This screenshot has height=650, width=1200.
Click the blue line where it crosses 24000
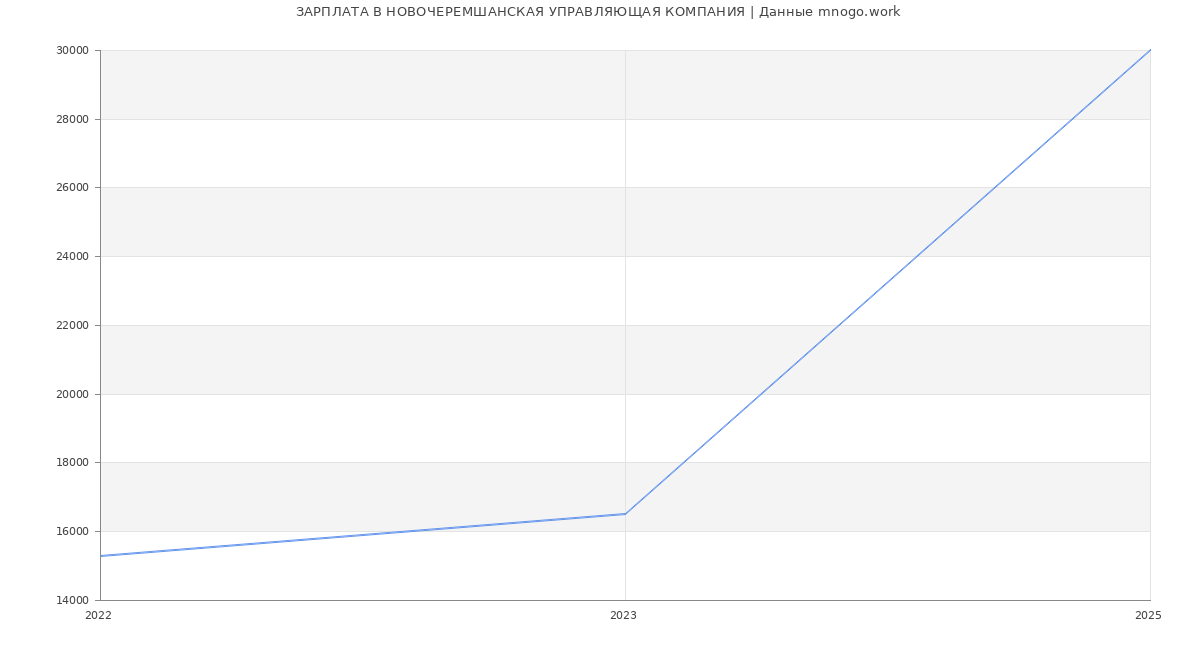pos(917,256)
